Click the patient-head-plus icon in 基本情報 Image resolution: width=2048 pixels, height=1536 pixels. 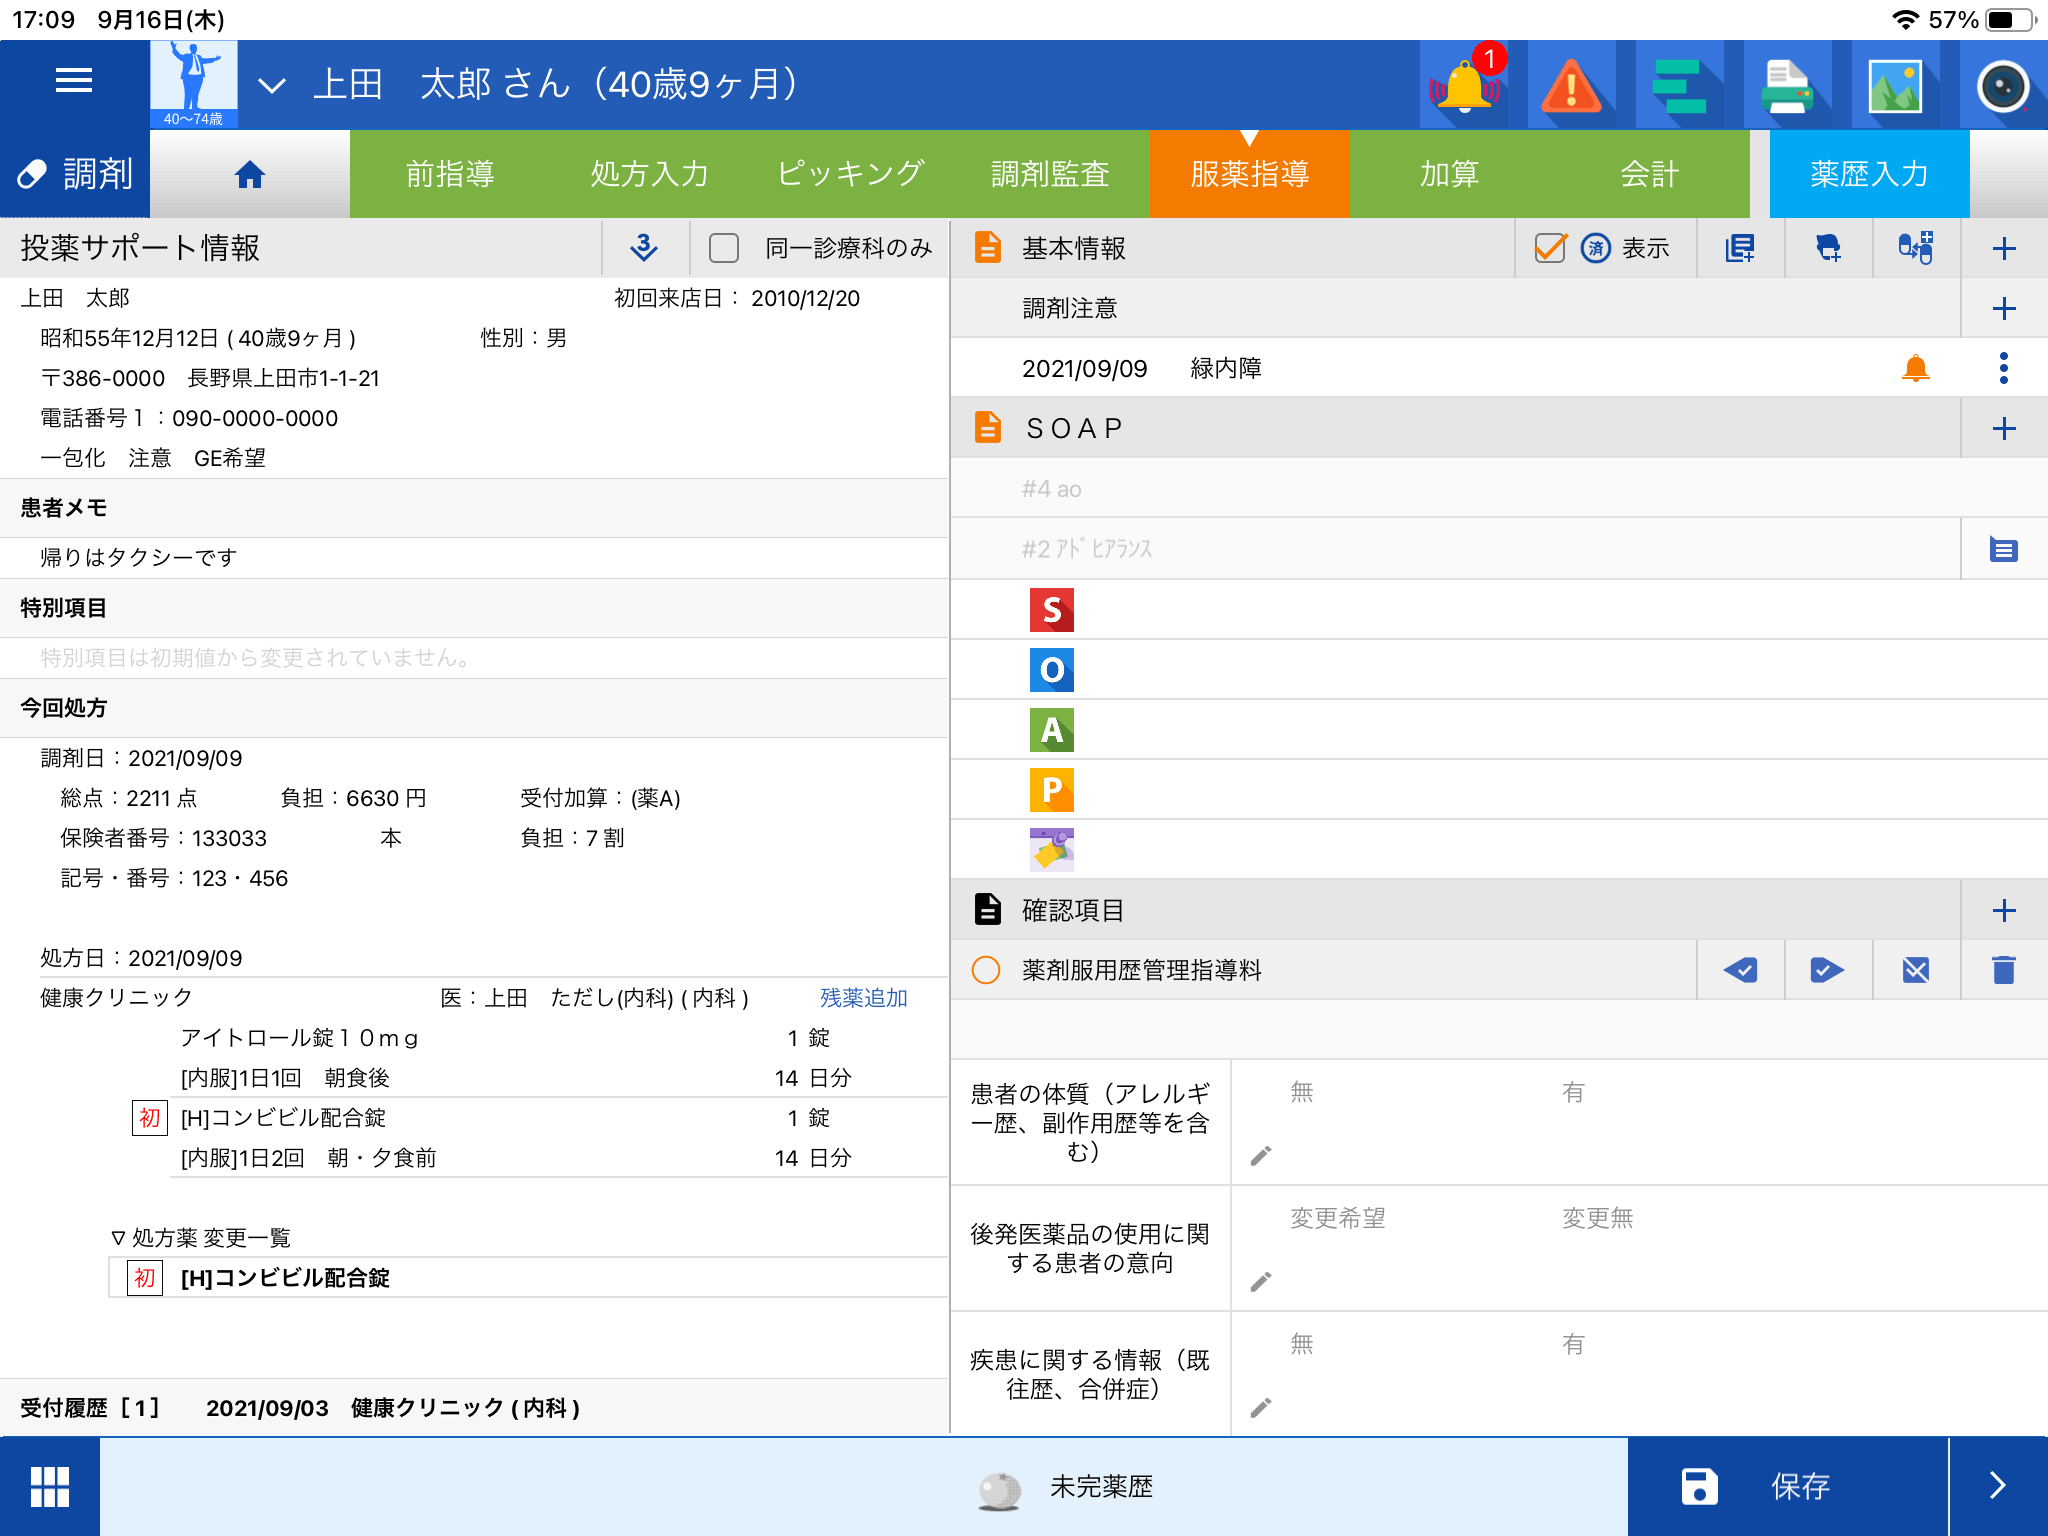[x=1828, y=248]
